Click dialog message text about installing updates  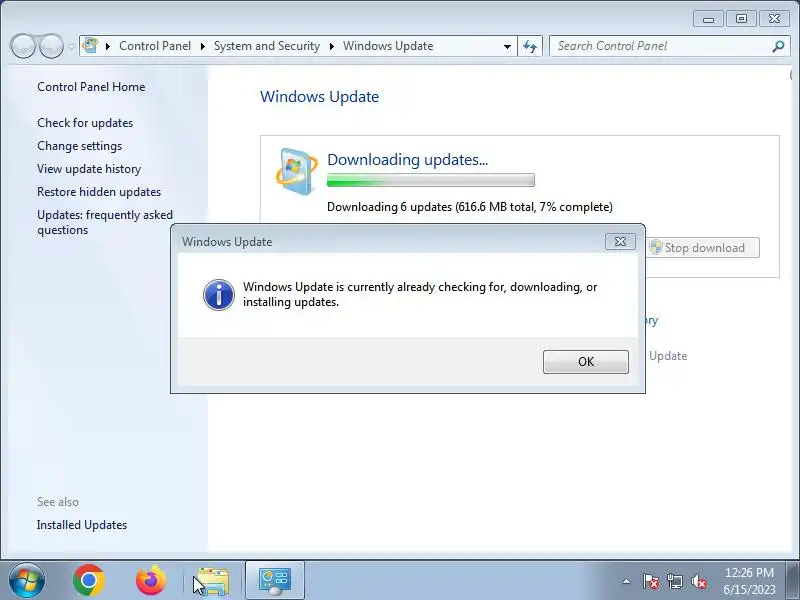pos(420,294)
